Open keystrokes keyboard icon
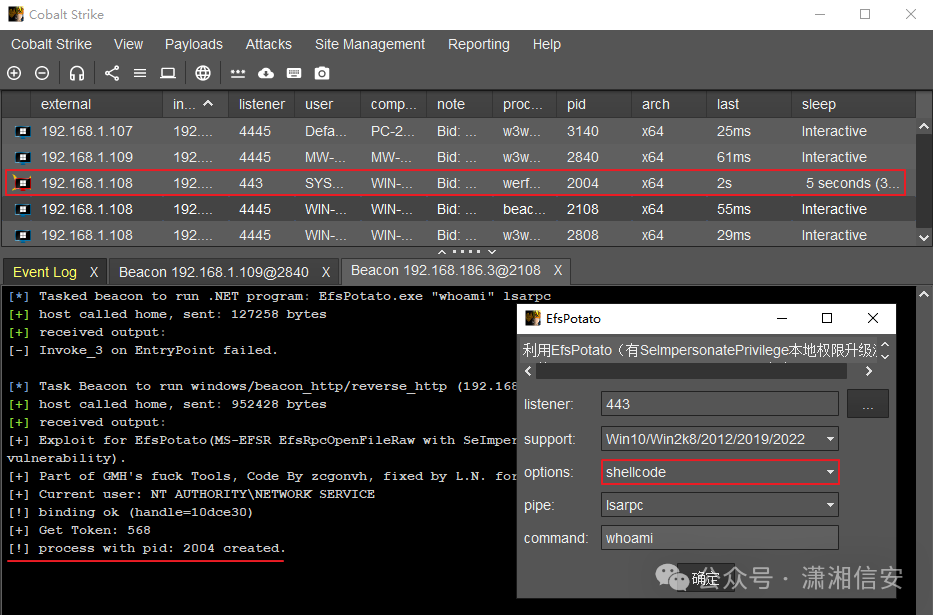Image resolution: width=933 pixels, height=615 pixels. coord(294,73)
